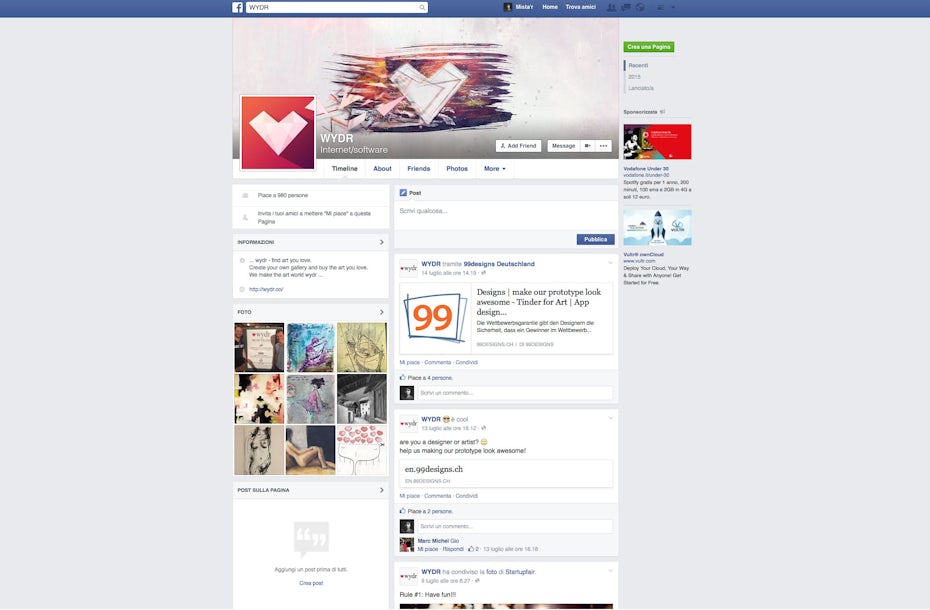Open the Vodafone Under 30 ad title link

point(646,169)
